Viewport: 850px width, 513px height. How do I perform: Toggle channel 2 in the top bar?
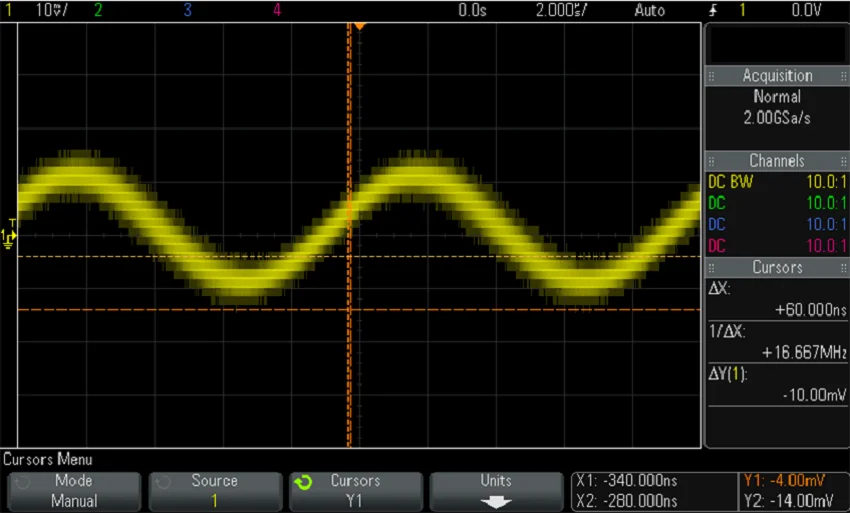pos(97,10)
